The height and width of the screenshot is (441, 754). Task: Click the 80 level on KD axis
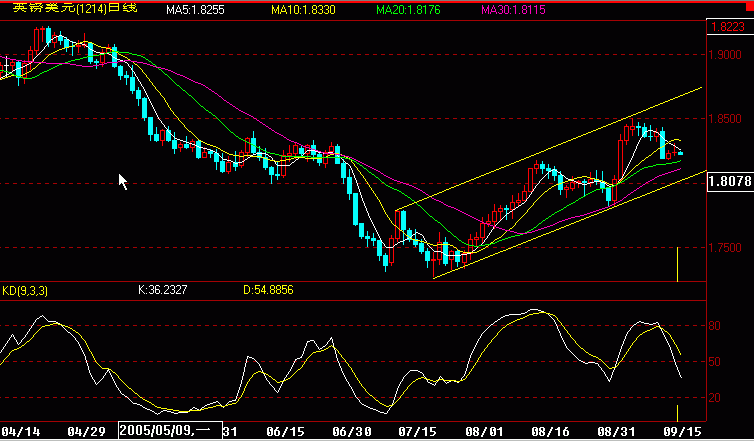tap(715, 326)
